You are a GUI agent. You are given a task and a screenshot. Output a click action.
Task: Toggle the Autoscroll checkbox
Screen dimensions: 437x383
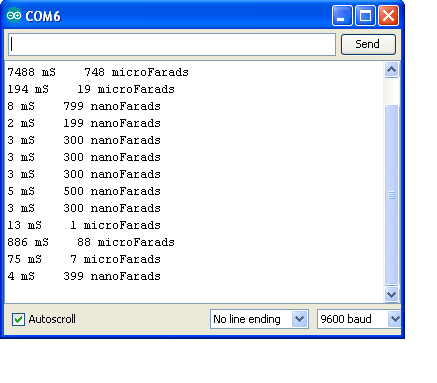pos(18,319)
